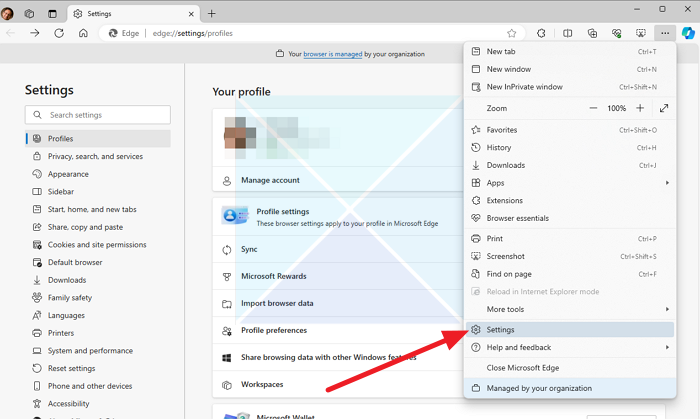Open History from the menu
The width and height of the screenshot is (700, 419).
click(570, 147)
